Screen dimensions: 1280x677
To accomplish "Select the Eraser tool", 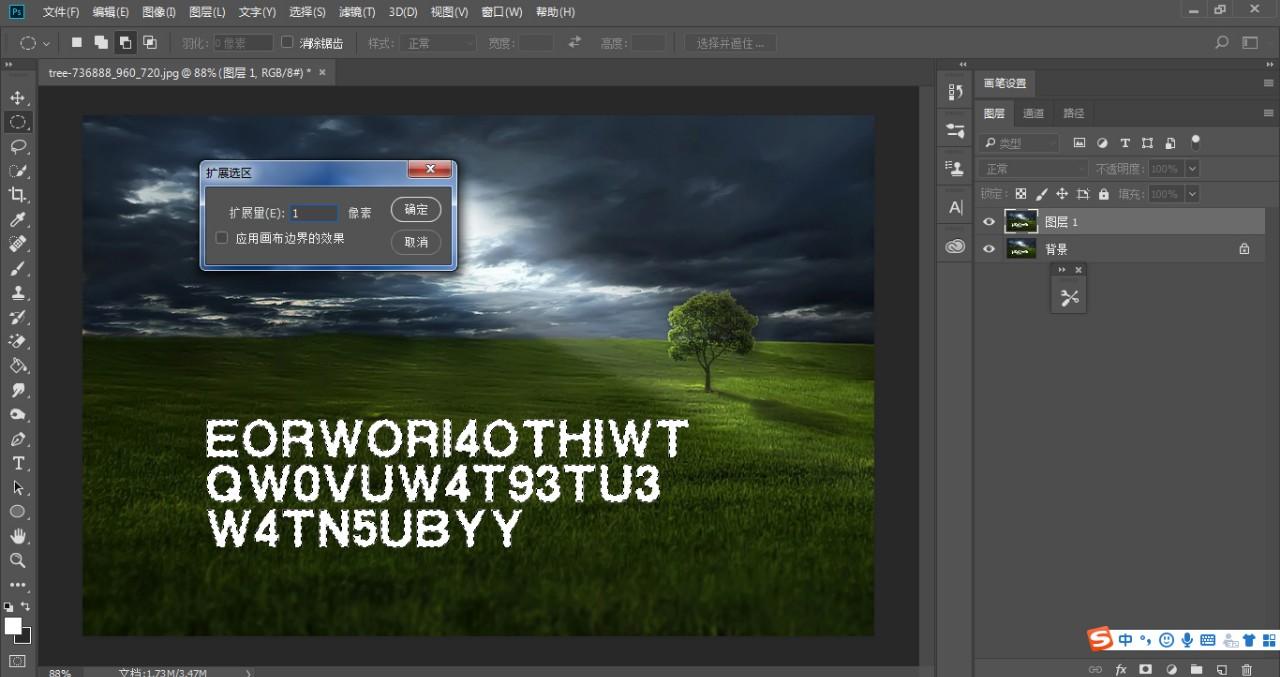I will [x=17, y=342].
